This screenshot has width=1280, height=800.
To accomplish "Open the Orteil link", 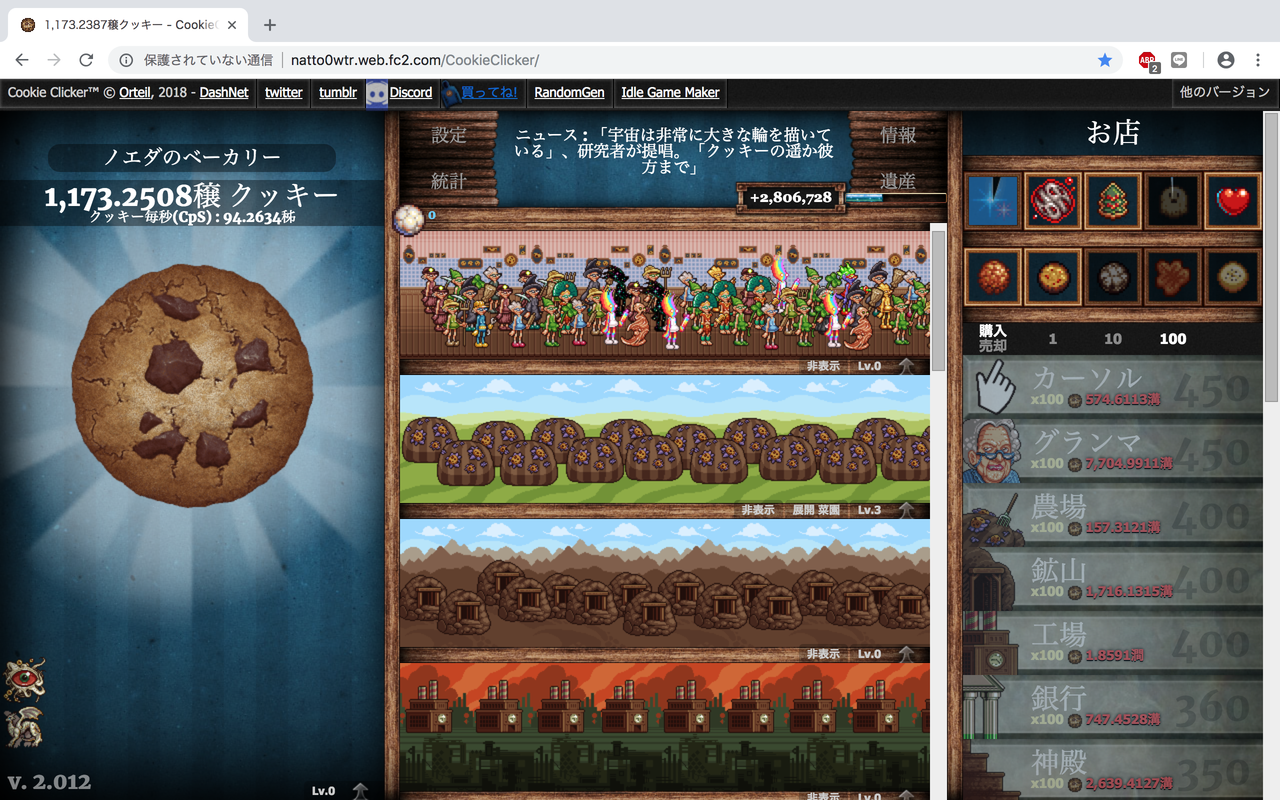I will point(136,92).
